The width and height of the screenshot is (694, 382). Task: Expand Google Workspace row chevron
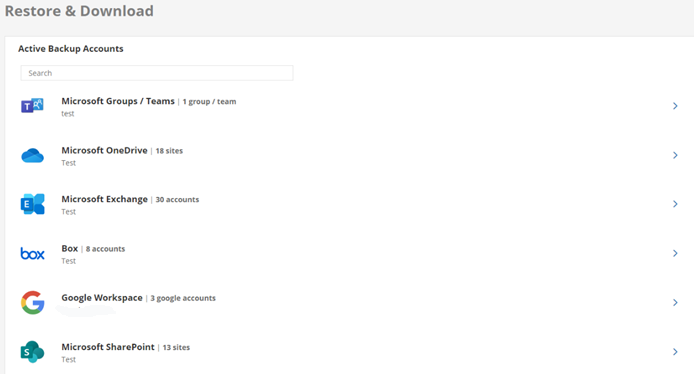coord(675,303)
